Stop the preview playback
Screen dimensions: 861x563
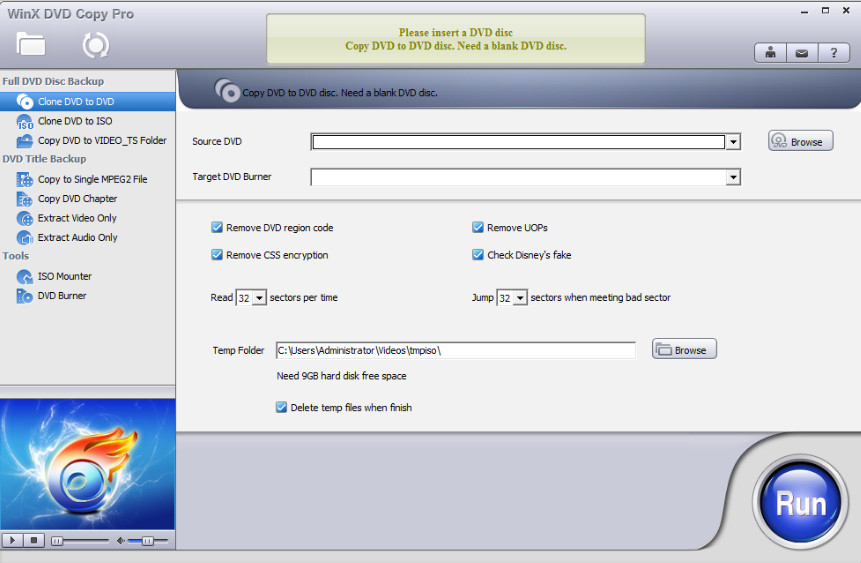[x=33, y=540]
